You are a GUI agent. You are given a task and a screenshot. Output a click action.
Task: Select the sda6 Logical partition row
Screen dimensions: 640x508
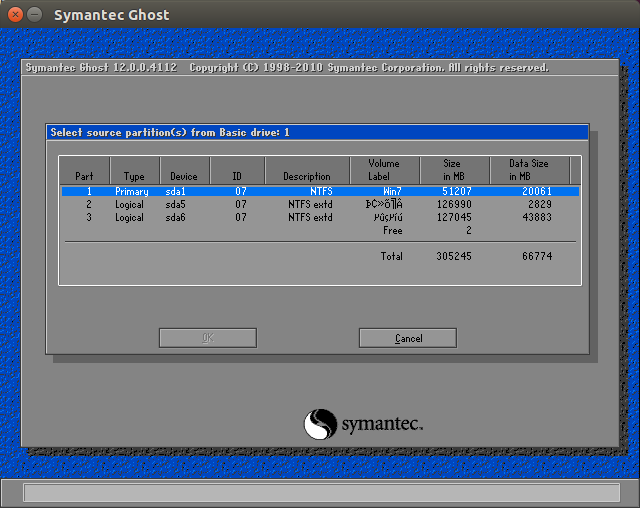[320, 217]
